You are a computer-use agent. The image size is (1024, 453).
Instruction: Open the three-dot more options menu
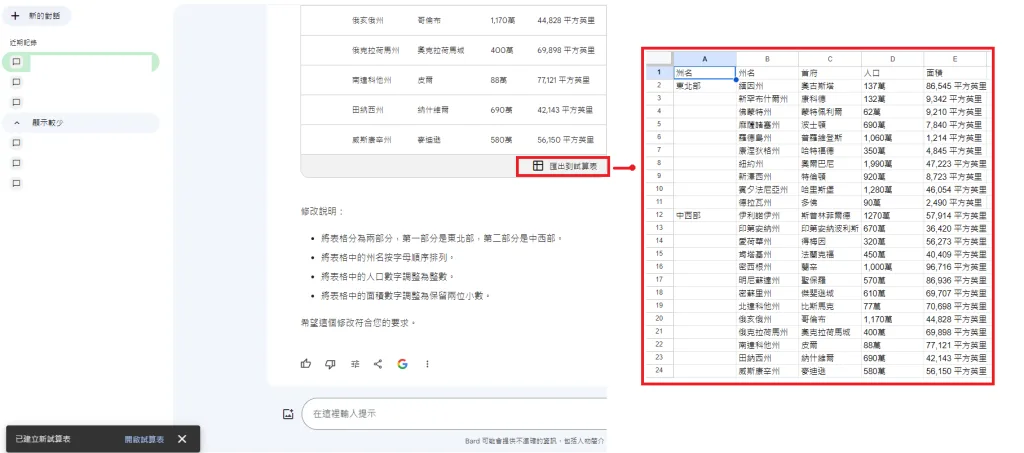(427, 364)
